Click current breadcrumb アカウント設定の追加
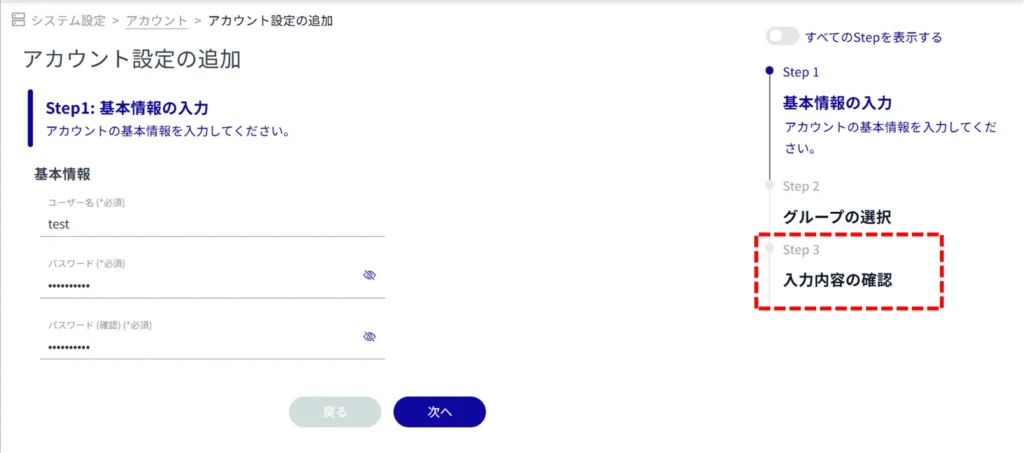Screen dimensions: 1024x453 click(x=270, y=20)
